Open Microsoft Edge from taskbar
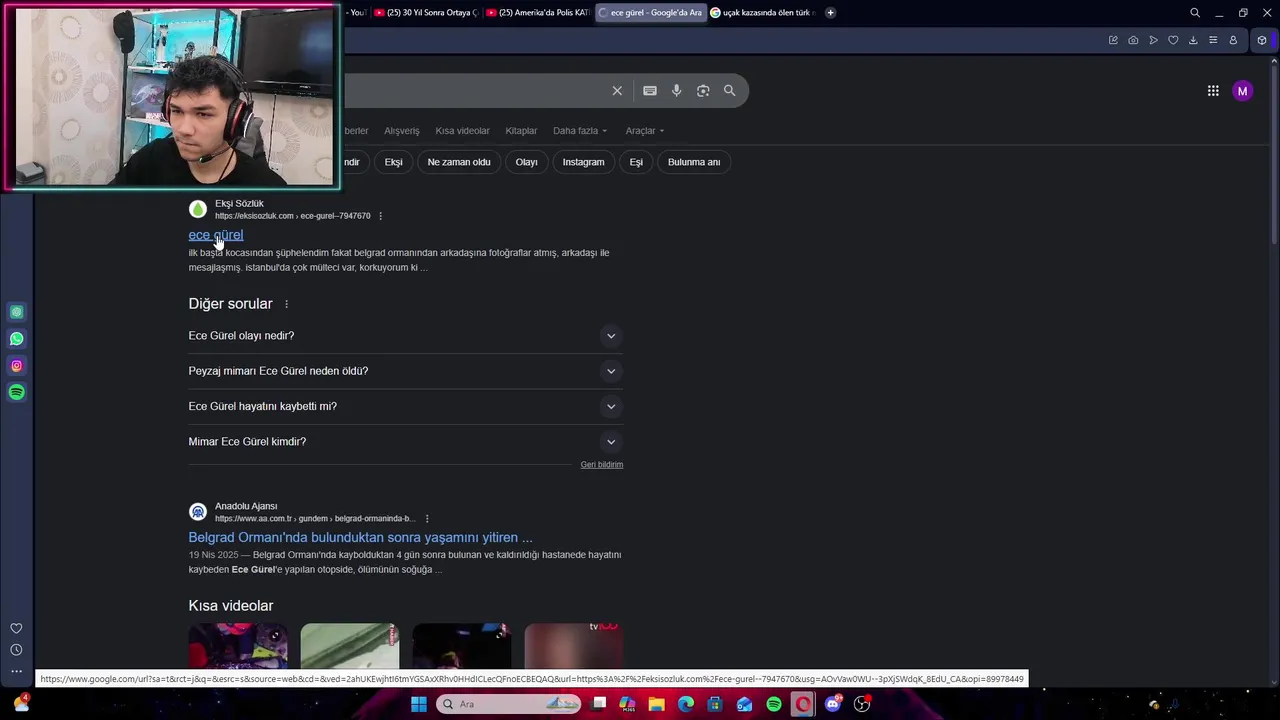Viewport: 1280px width, 720px height. pyautogui.click(x=686, y=704)
